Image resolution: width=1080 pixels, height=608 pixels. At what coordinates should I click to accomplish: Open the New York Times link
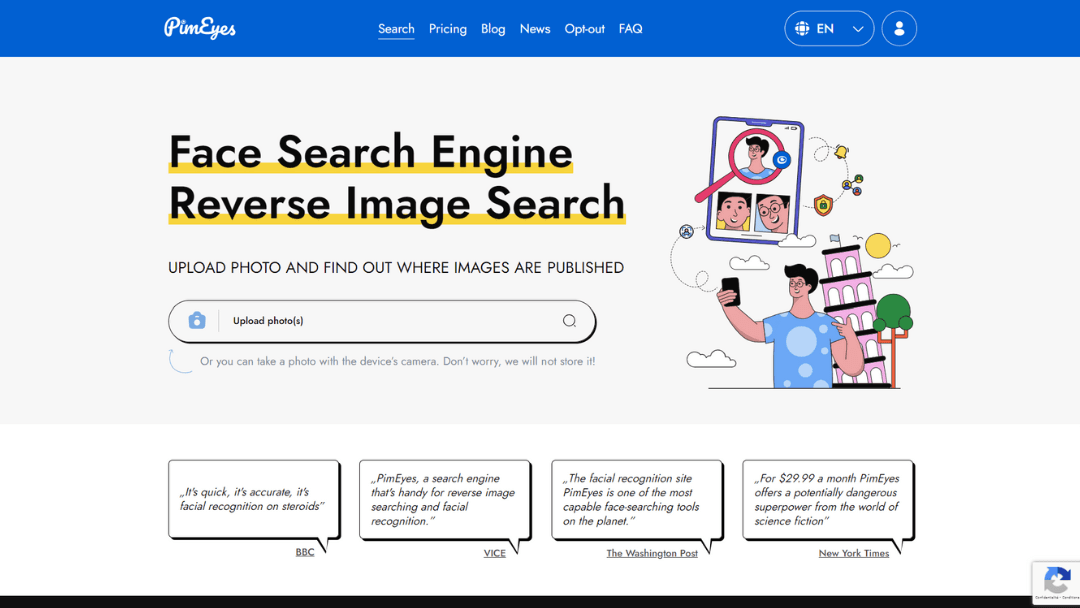[x=853, y=553]
